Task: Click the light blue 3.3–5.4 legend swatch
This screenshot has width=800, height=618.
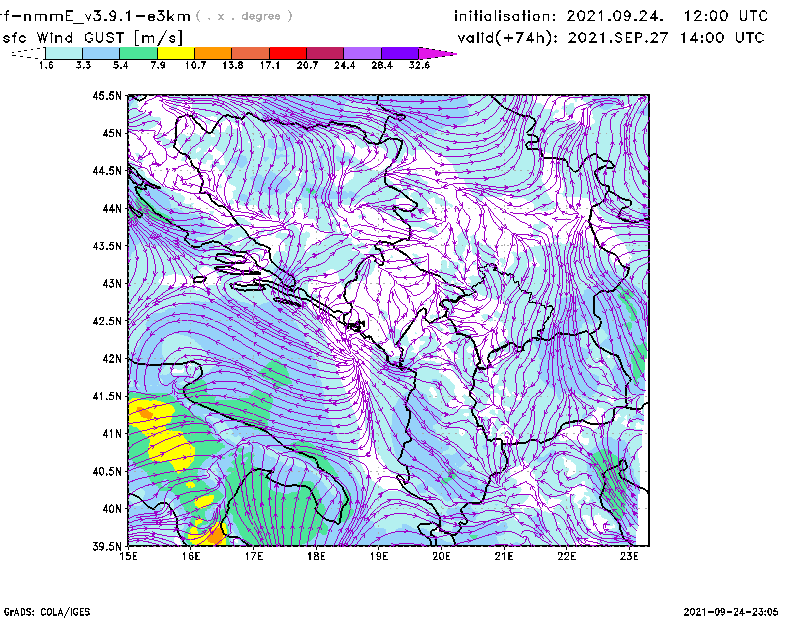Action: pyautogui.click(x=101, y=53)
